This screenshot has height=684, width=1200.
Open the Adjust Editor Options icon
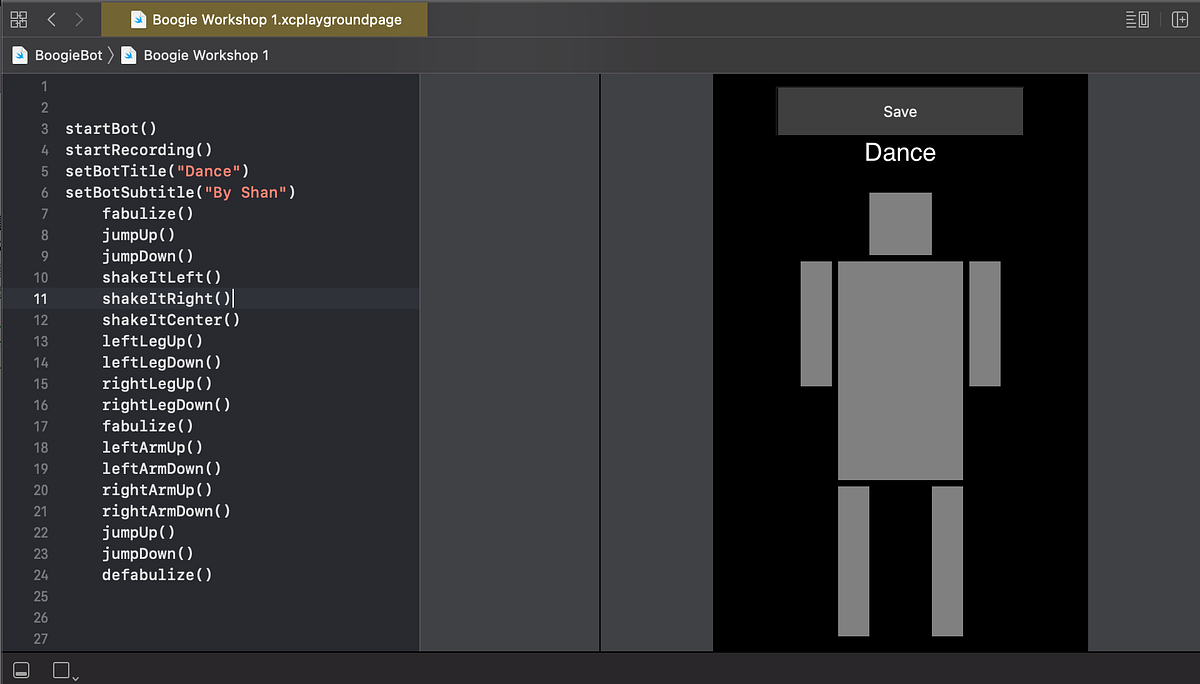pos(1138,18)
